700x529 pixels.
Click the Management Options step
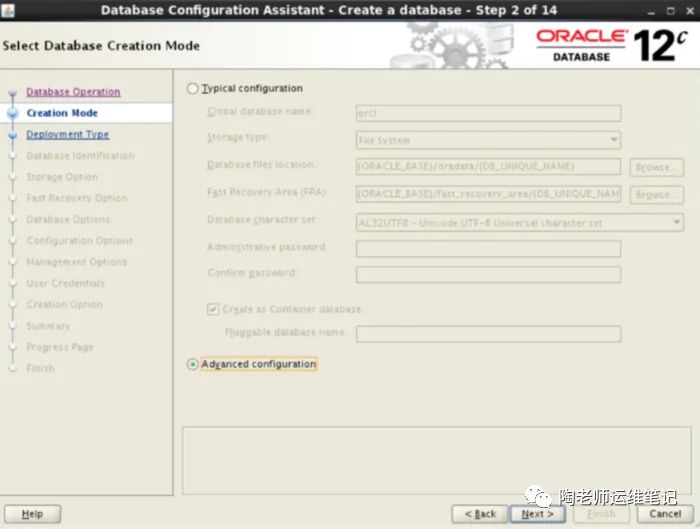click(76, 262)
